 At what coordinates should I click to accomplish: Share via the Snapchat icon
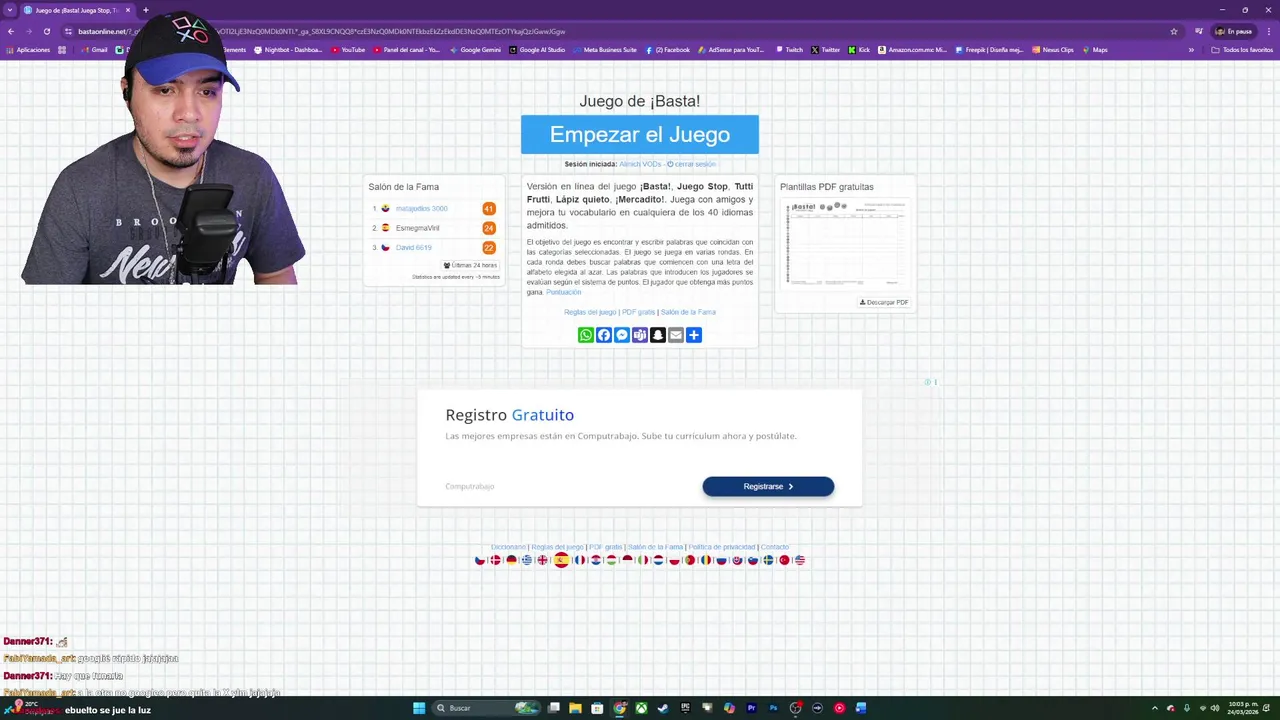(658, 335)
